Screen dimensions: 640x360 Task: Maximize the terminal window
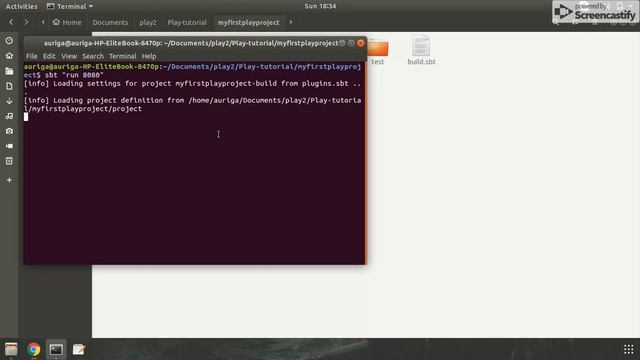[x=351, y=43]
